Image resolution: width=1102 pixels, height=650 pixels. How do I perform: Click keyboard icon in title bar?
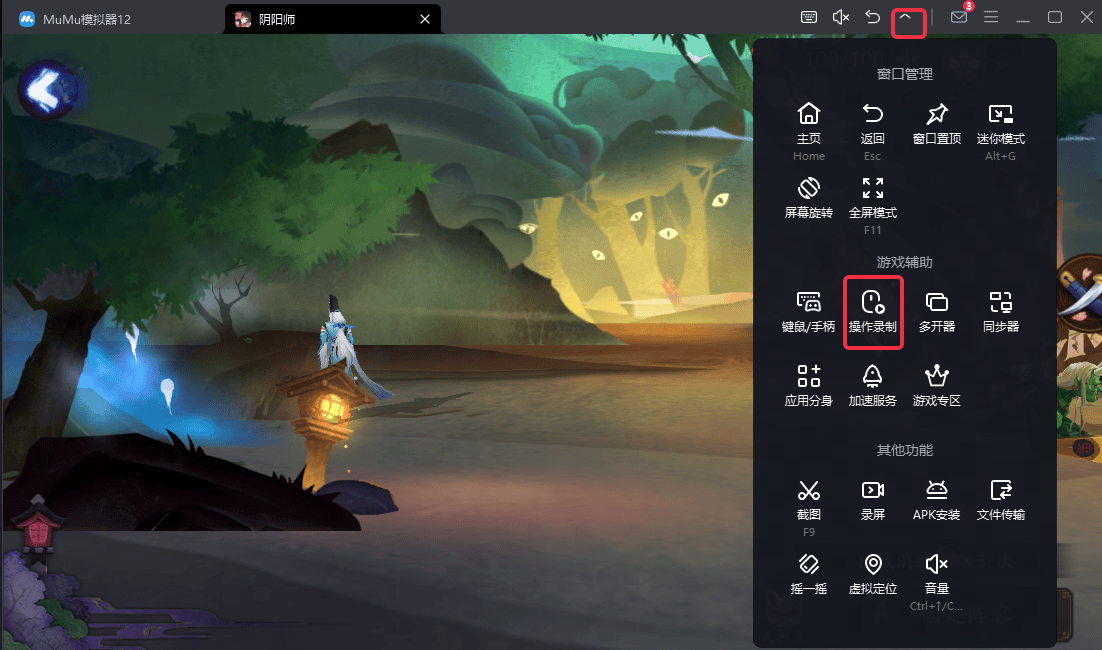(809, 17)
